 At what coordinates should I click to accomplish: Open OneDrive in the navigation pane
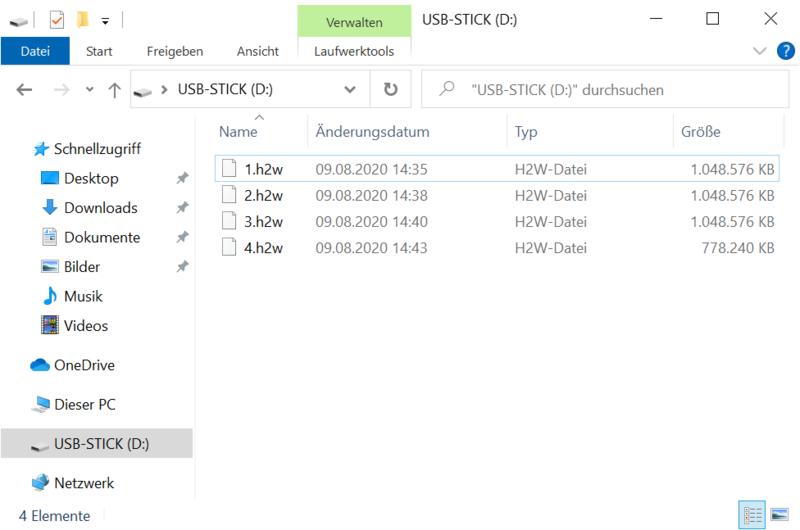pos(84,365)
